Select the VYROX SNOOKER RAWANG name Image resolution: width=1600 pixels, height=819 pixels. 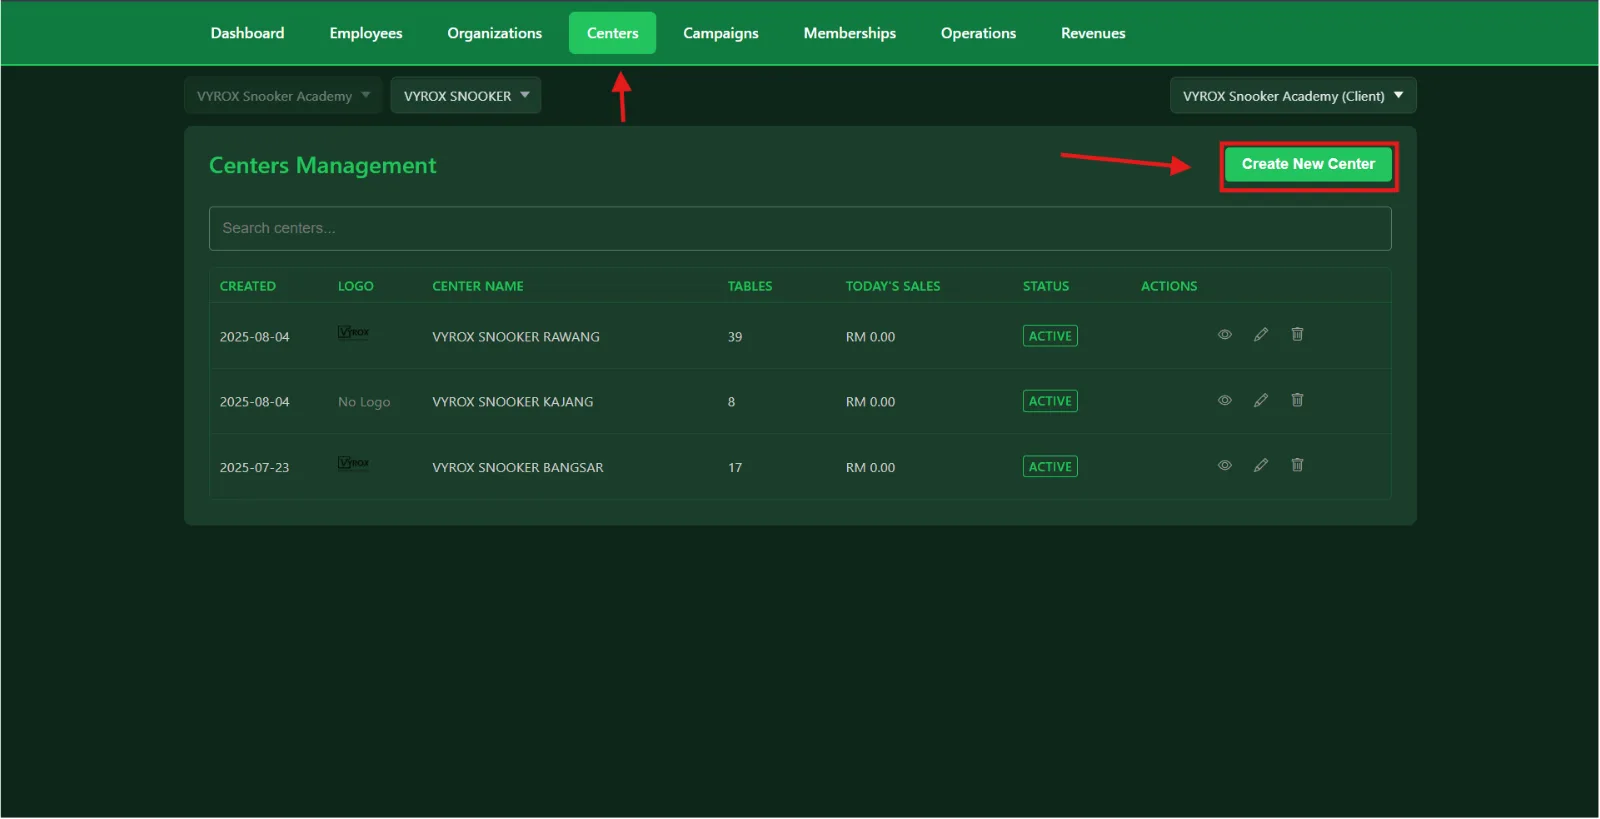pyautogui.click(x=516, y=337)
